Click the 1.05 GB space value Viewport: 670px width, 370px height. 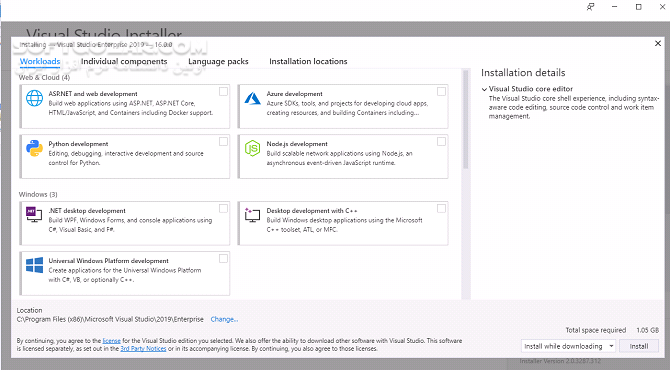click(x=647, y=330)
